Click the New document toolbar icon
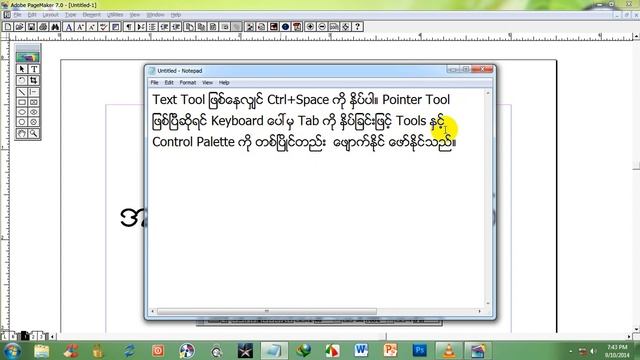Screen dimensions: 640x360 coord(8,27)
